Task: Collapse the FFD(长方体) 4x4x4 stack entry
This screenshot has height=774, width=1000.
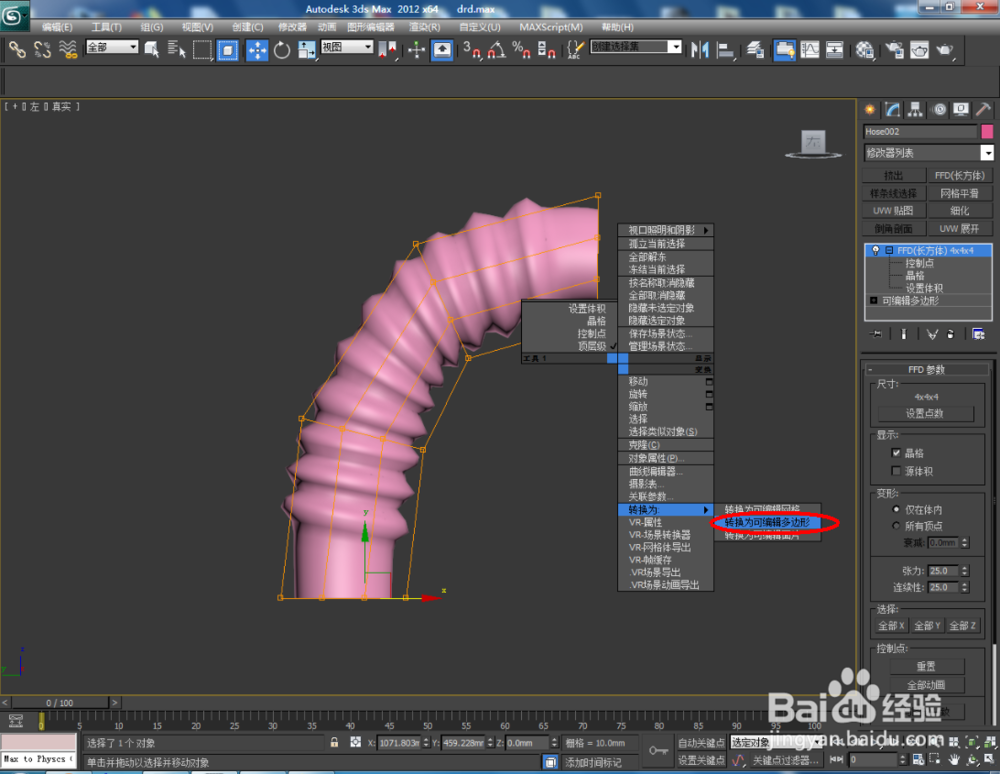Action: 888,251
